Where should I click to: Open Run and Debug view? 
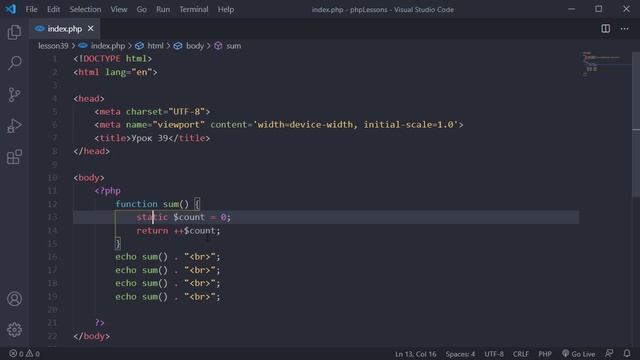pos(14,126)
